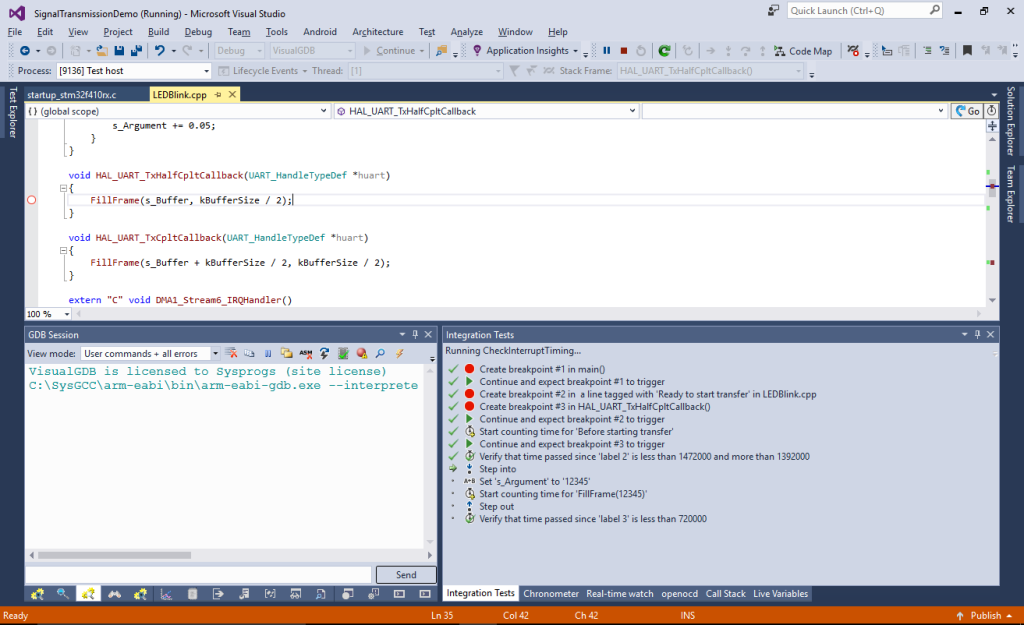Toggle auto-hide pin on the GDB Session panel
This screenshot has height=625, width=1024.
point(413,334)
